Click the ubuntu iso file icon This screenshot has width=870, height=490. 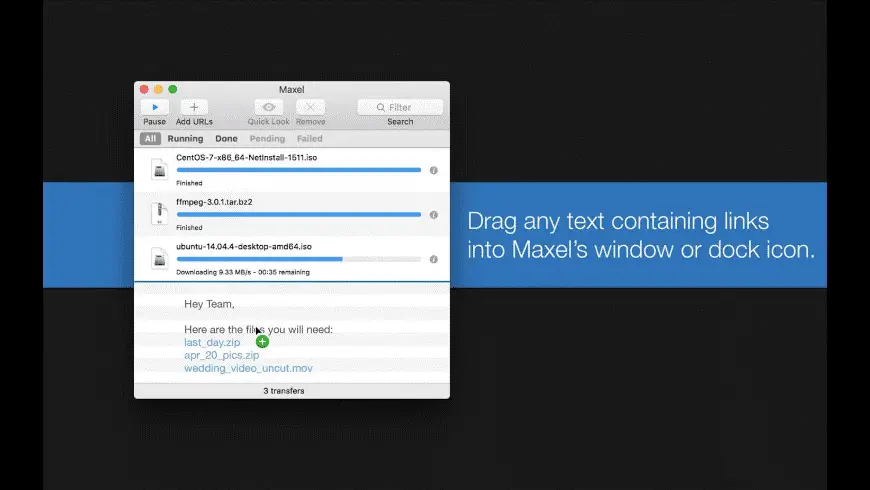[159, 259]
